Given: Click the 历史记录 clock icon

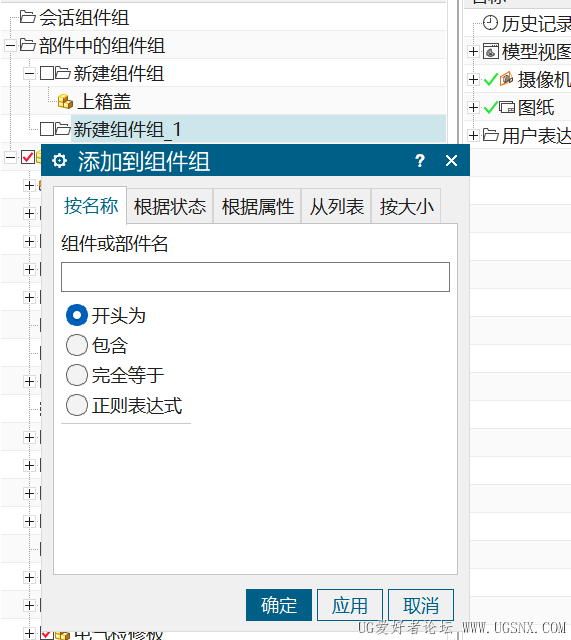Looking at the screenshot, I should [490, 23].
